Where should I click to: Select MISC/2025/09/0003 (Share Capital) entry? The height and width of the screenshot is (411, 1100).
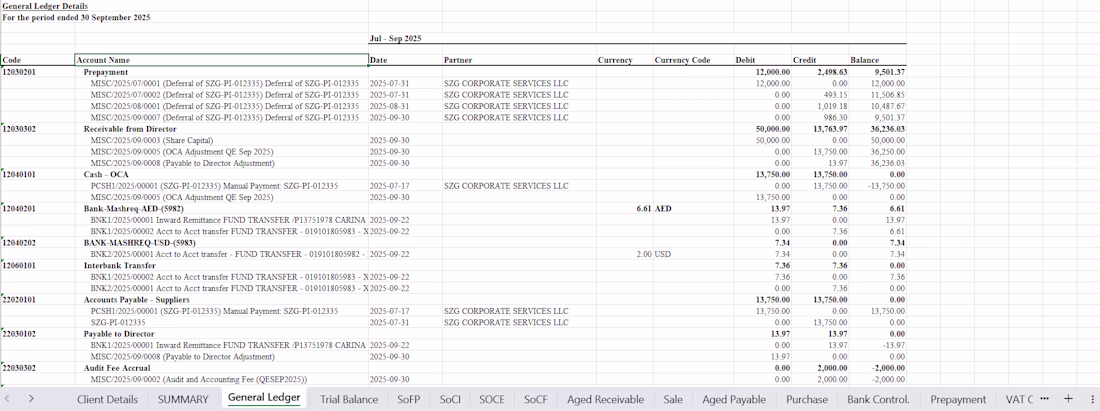pos(221,140)
